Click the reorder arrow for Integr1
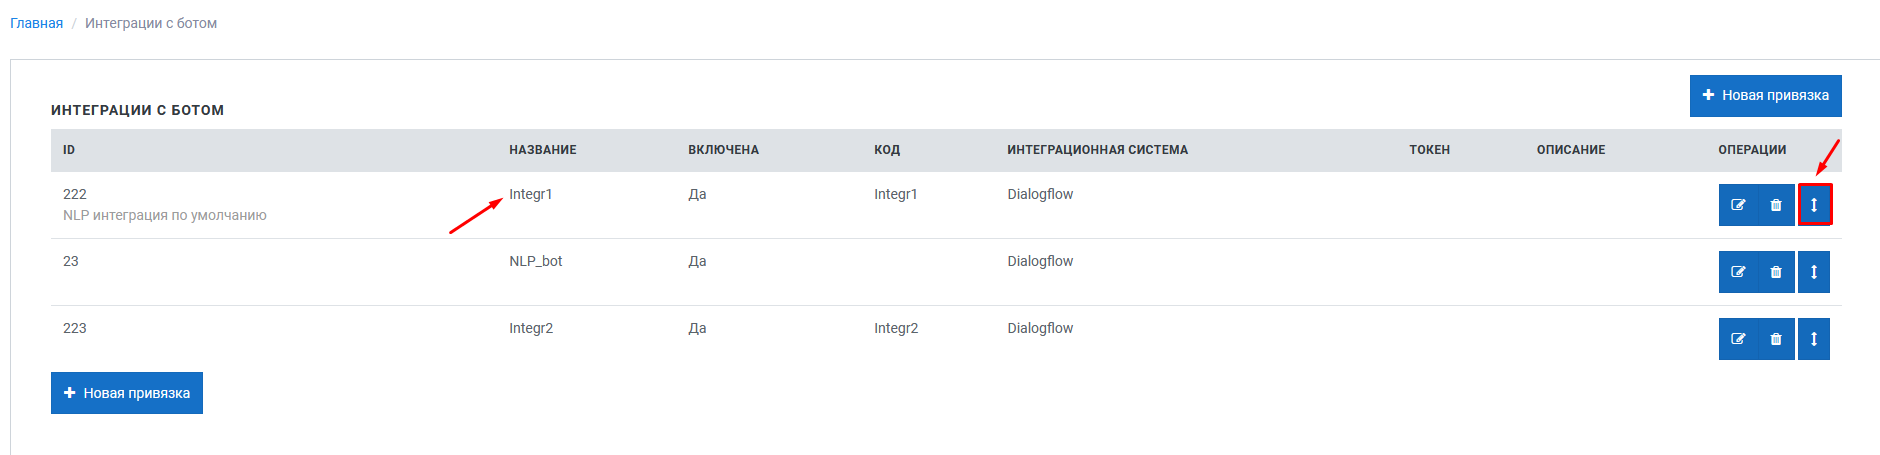The image size is (1880, 455). [x=1814, y=205]
